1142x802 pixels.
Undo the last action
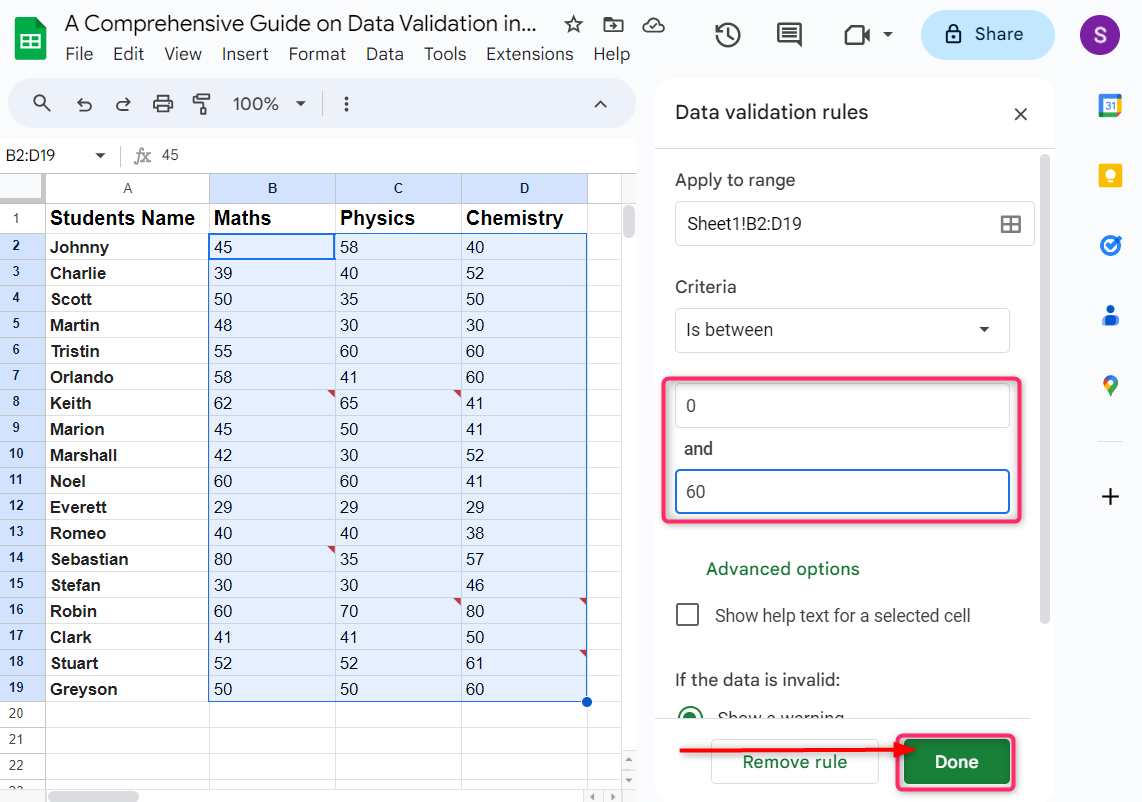(x=84, y=103)
